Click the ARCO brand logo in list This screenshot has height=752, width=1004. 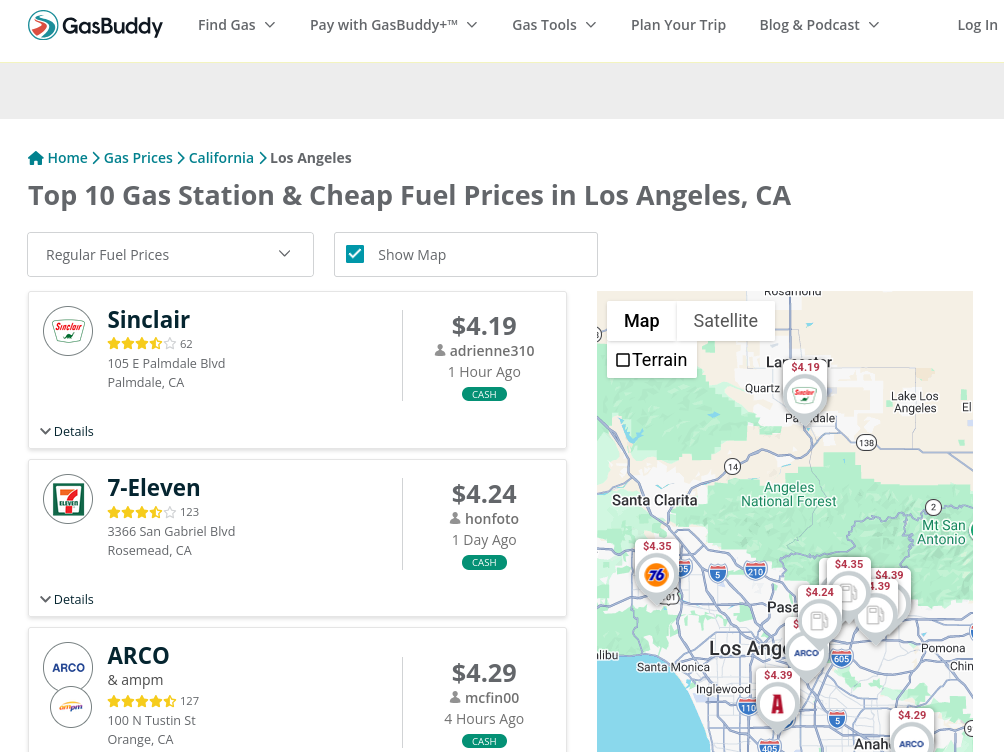click(x=68, y=667)
